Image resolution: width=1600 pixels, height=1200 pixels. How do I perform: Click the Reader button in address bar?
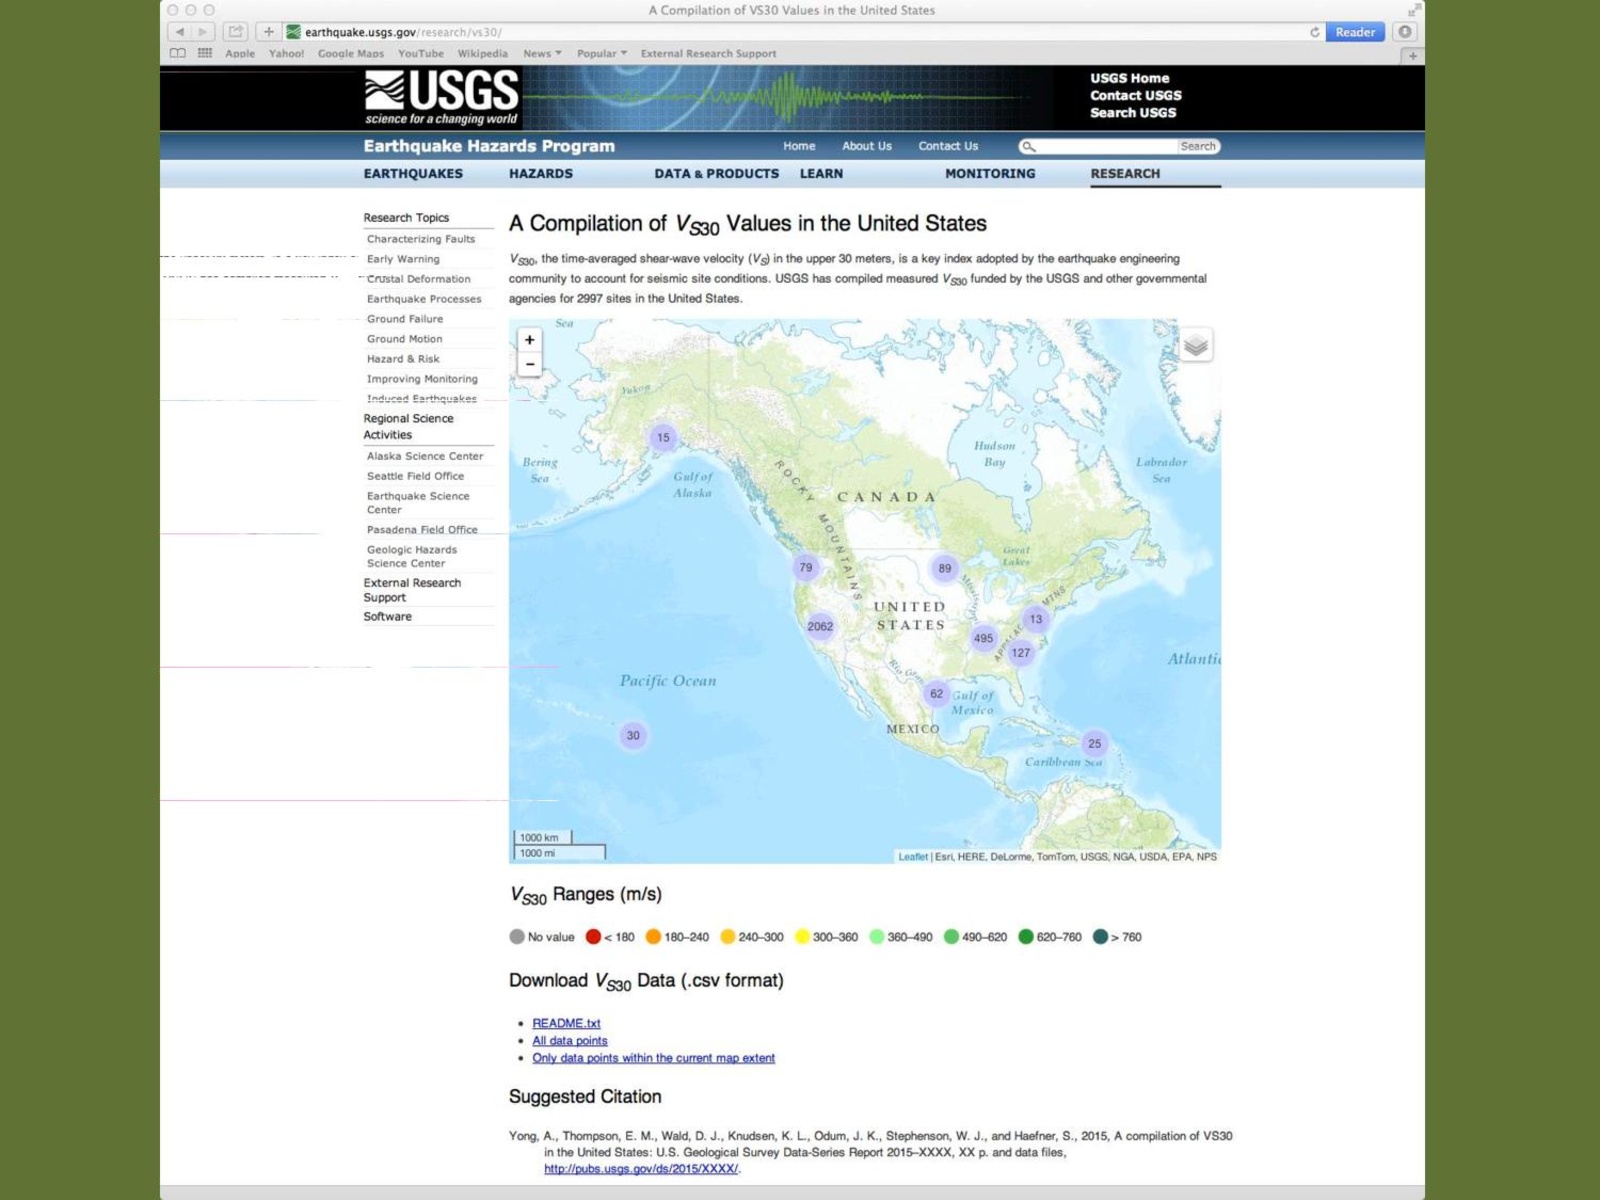click(1355, 32)
